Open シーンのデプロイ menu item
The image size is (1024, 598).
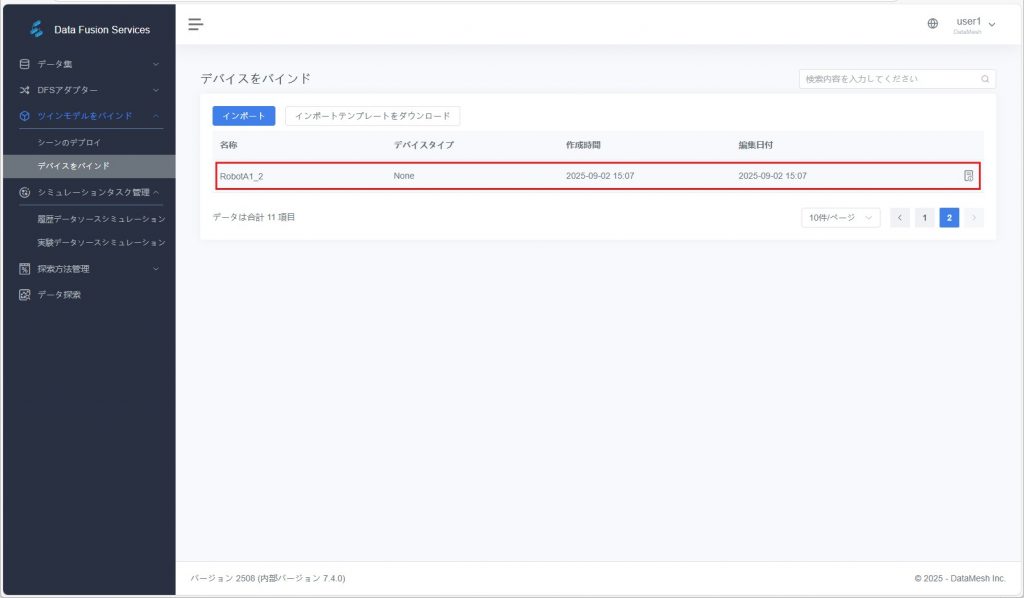coord(69,143)
